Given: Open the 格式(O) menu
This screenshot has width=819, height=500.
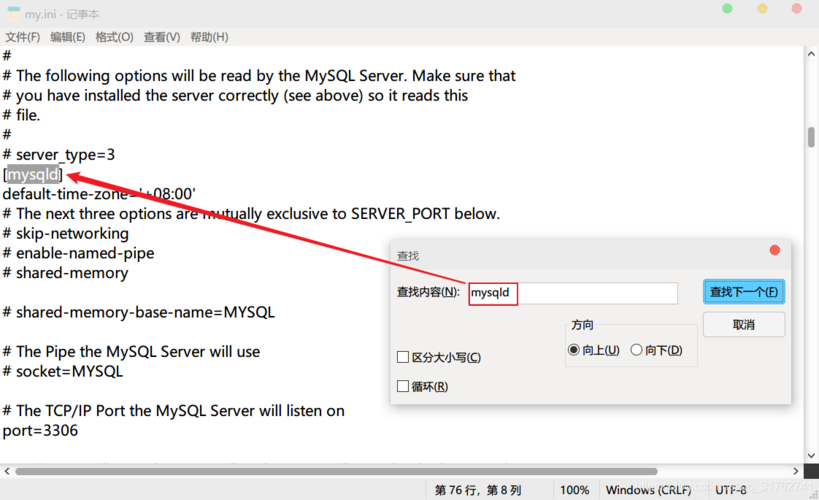Looking at the screenshot, I should pos(114,37).
